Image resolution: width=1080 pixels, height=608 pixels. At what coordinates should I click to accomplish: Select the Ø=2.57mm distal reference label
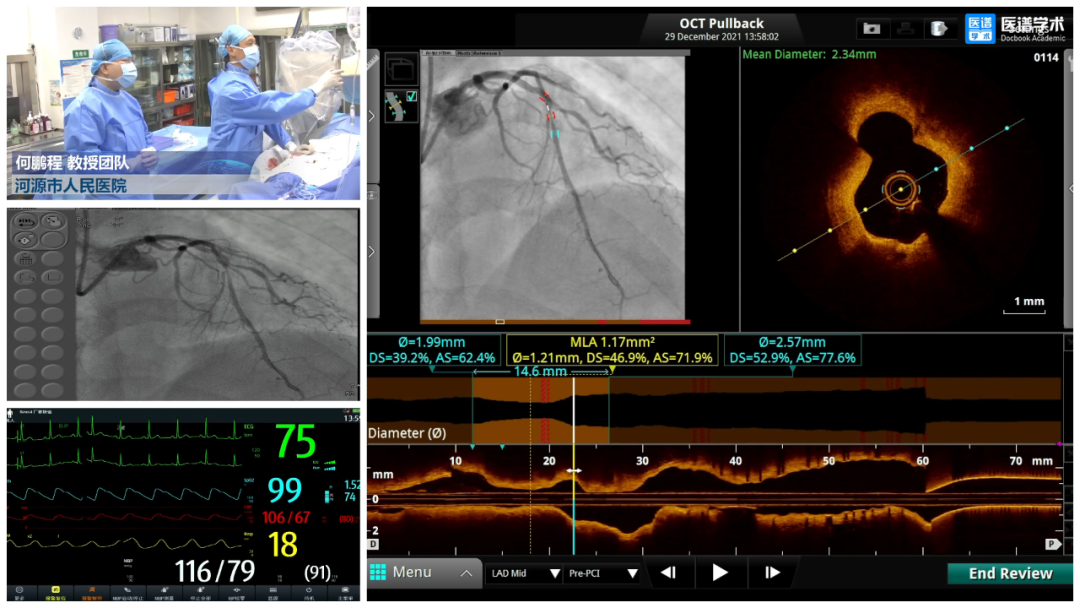tap(792, 349)
